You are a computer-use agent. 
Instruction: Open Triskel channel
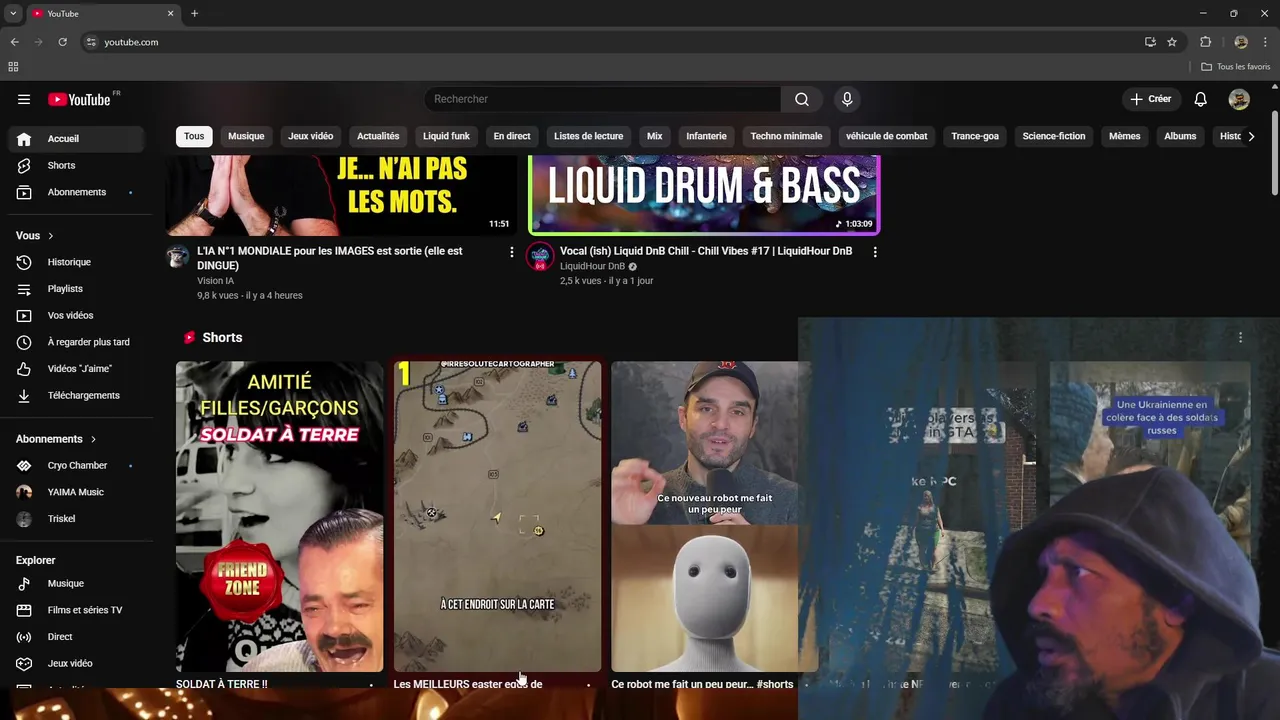point(76,519)
